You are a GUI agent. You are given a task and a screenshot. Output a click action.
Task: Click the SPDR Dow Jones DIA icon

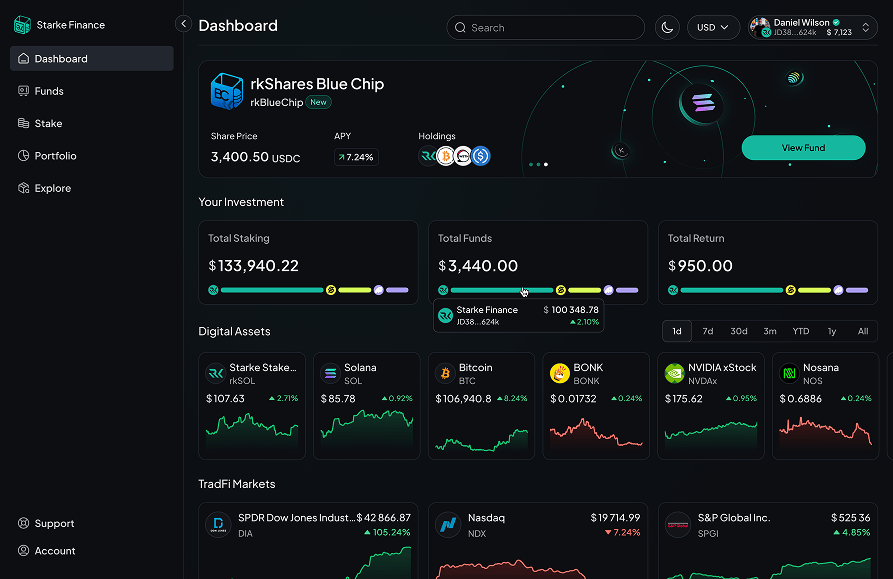pos(218,524)
